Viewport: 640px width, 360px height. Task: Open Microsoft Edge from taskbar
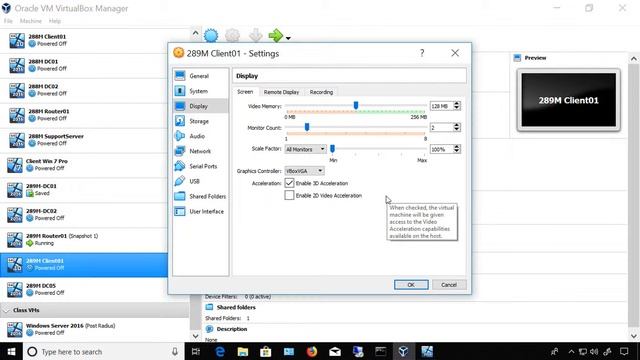click(x=220, y=351)
